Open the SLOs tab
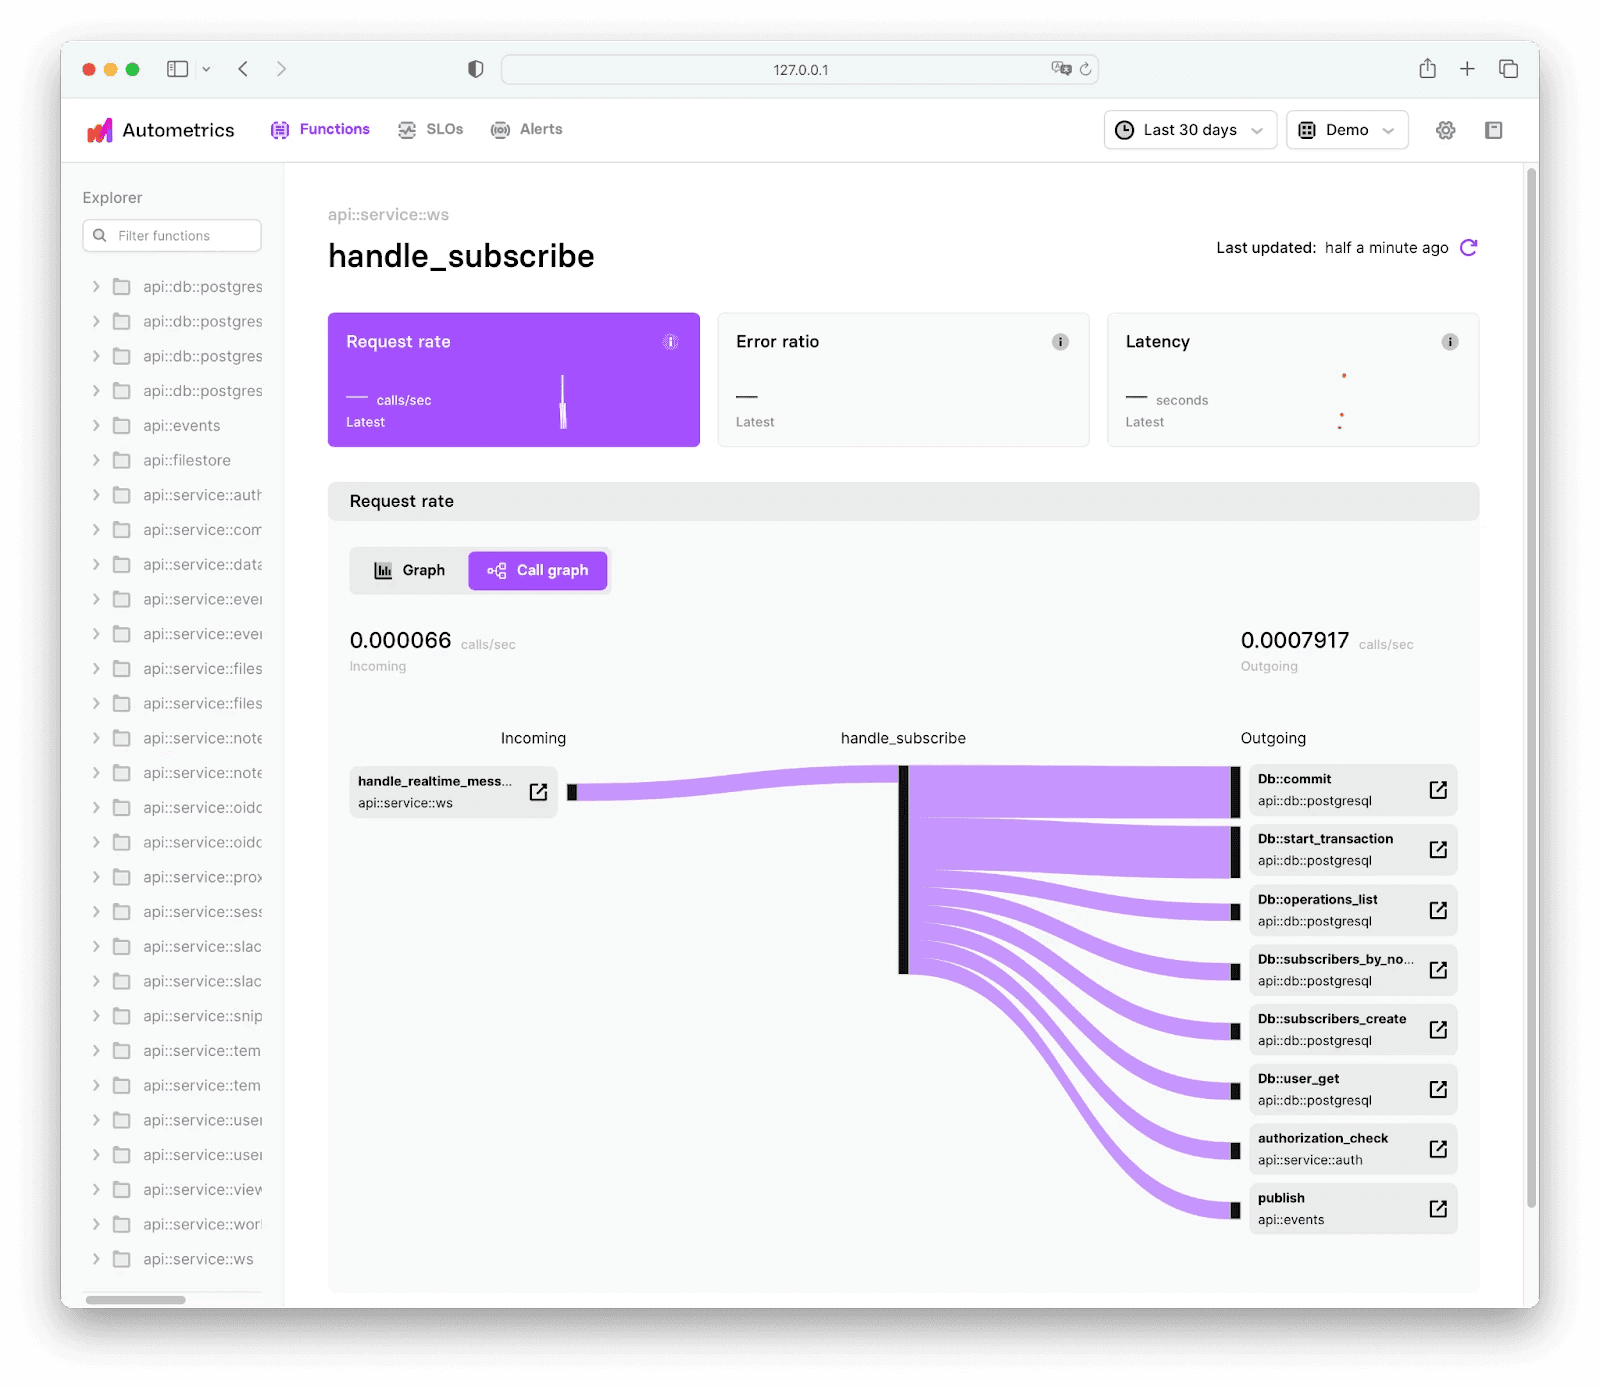The height and width of the screenshot is (1388, 1600). 431,129
